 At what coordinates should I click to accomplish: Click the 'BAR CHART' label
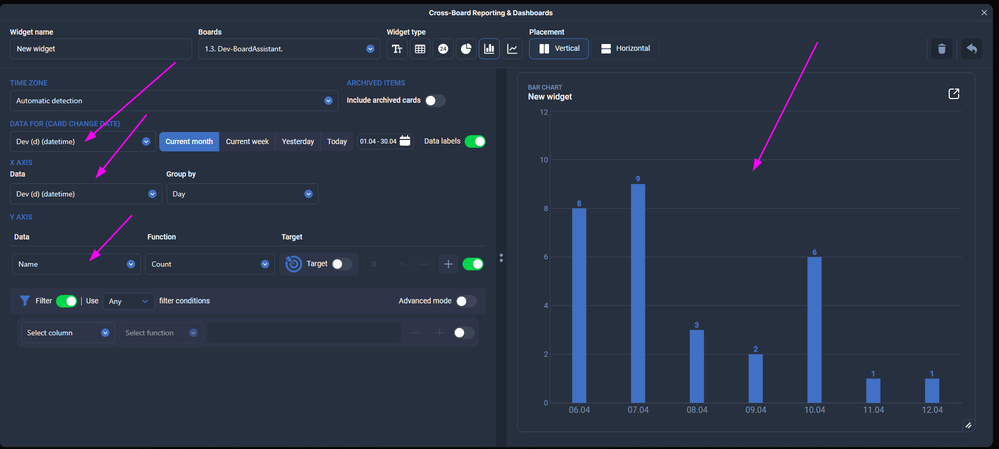point(543,87)
